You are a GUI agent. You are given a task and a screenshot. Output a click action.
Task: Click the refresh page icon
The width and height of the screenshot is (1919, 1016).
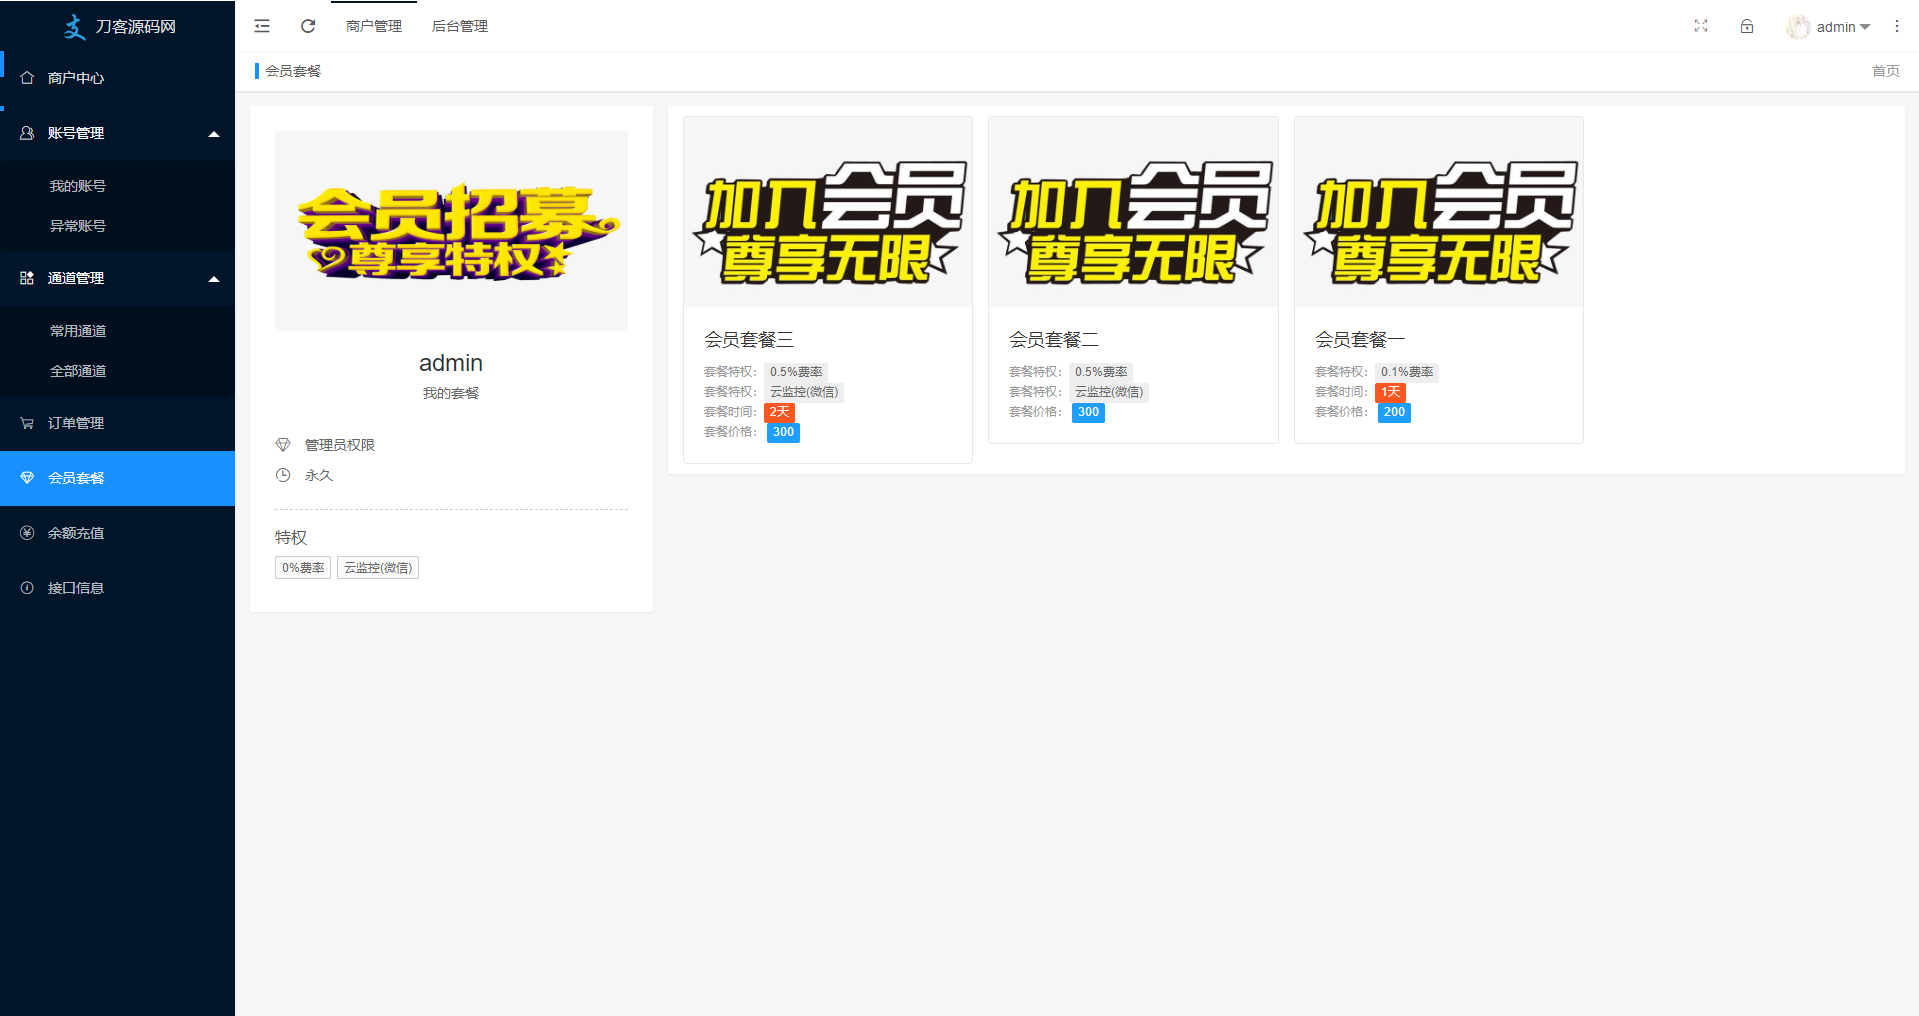[x=308, y=26]
